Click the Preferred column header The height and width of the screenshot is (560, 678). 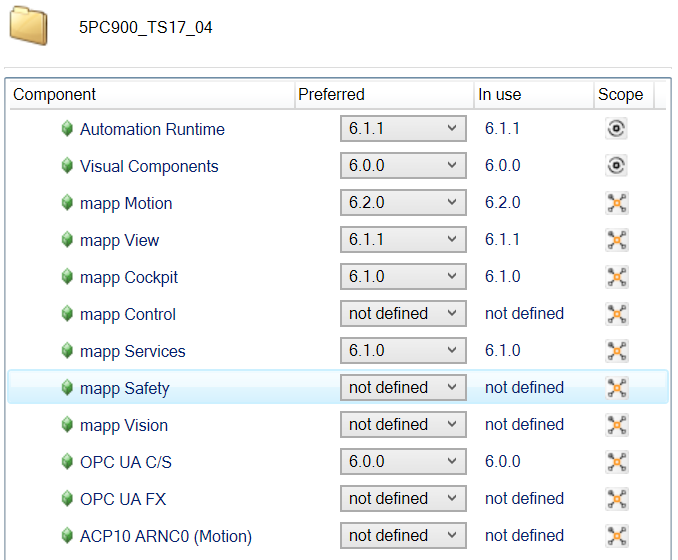coord(331,95)
